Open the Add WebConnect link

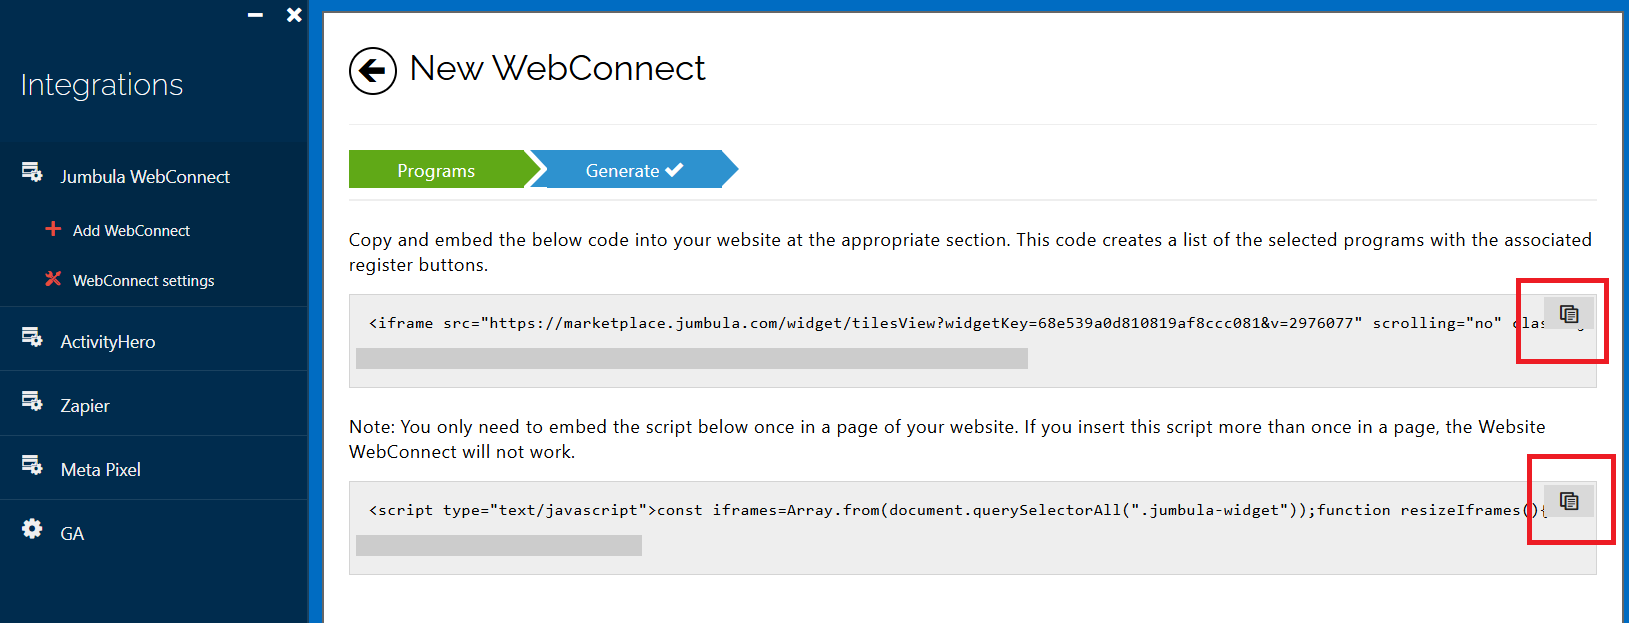tap(131, 230)
